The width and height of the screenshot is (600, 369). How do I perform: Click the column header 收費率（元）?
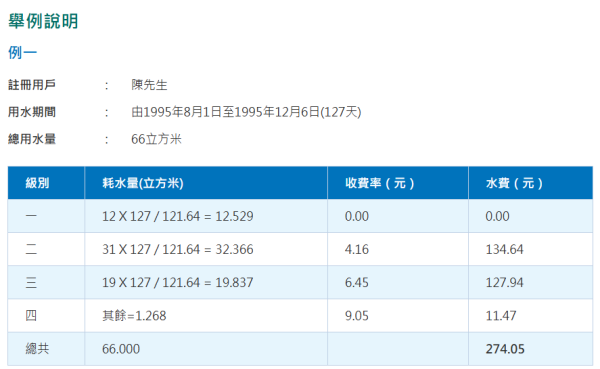tap(380, 183)
